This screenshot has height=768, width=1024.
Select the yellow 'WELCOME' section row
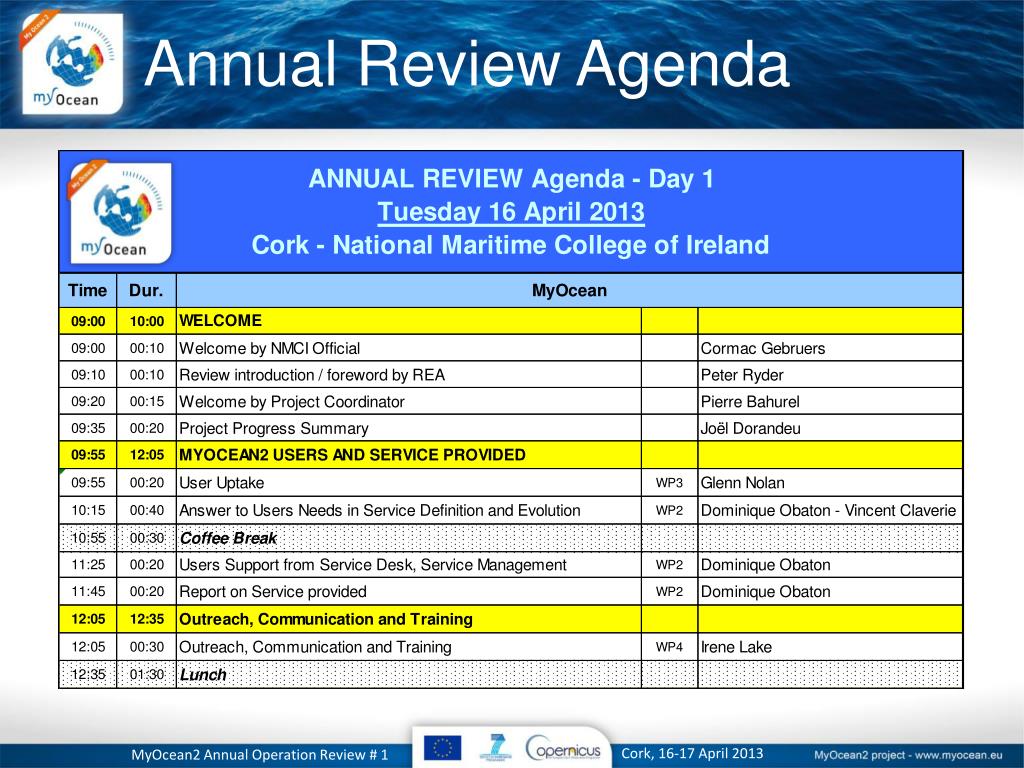coord(511,321)
